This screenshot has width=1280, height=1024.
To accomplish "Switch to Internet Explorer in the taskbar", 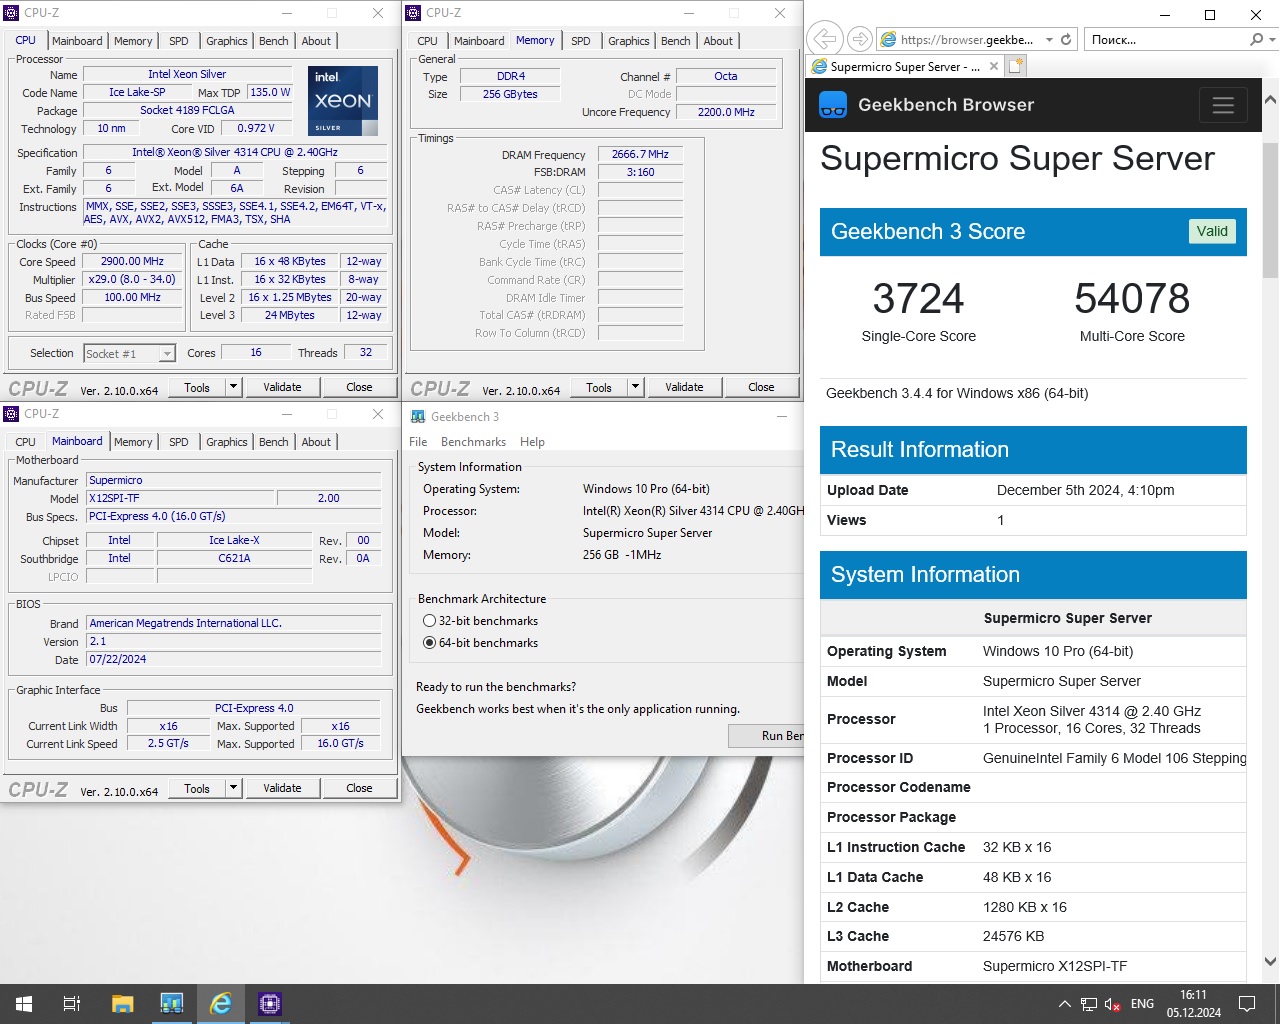I will pyautogui.click(x=221, y=1003).
